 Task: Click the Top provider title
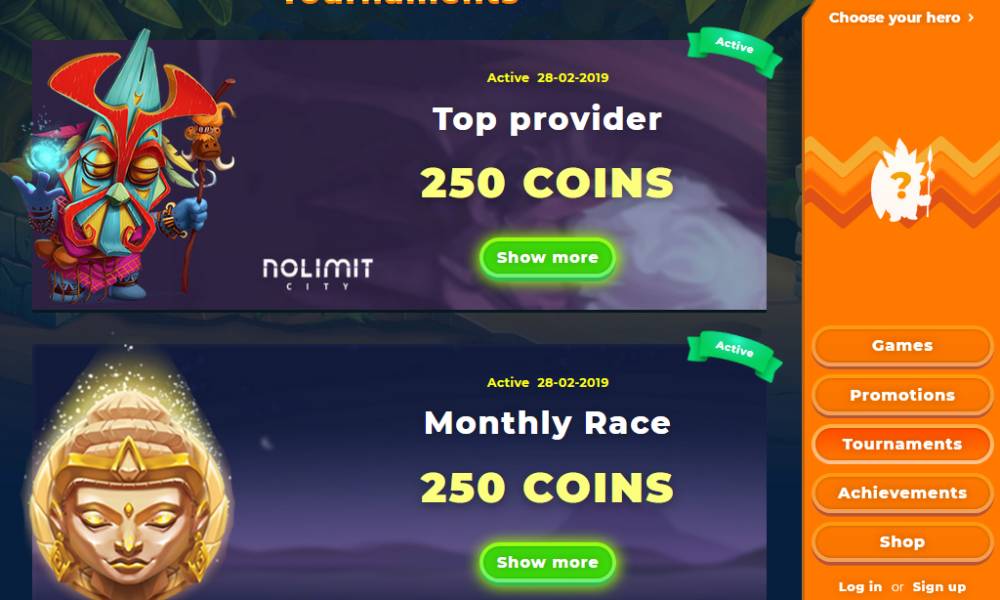pos(547,119)
